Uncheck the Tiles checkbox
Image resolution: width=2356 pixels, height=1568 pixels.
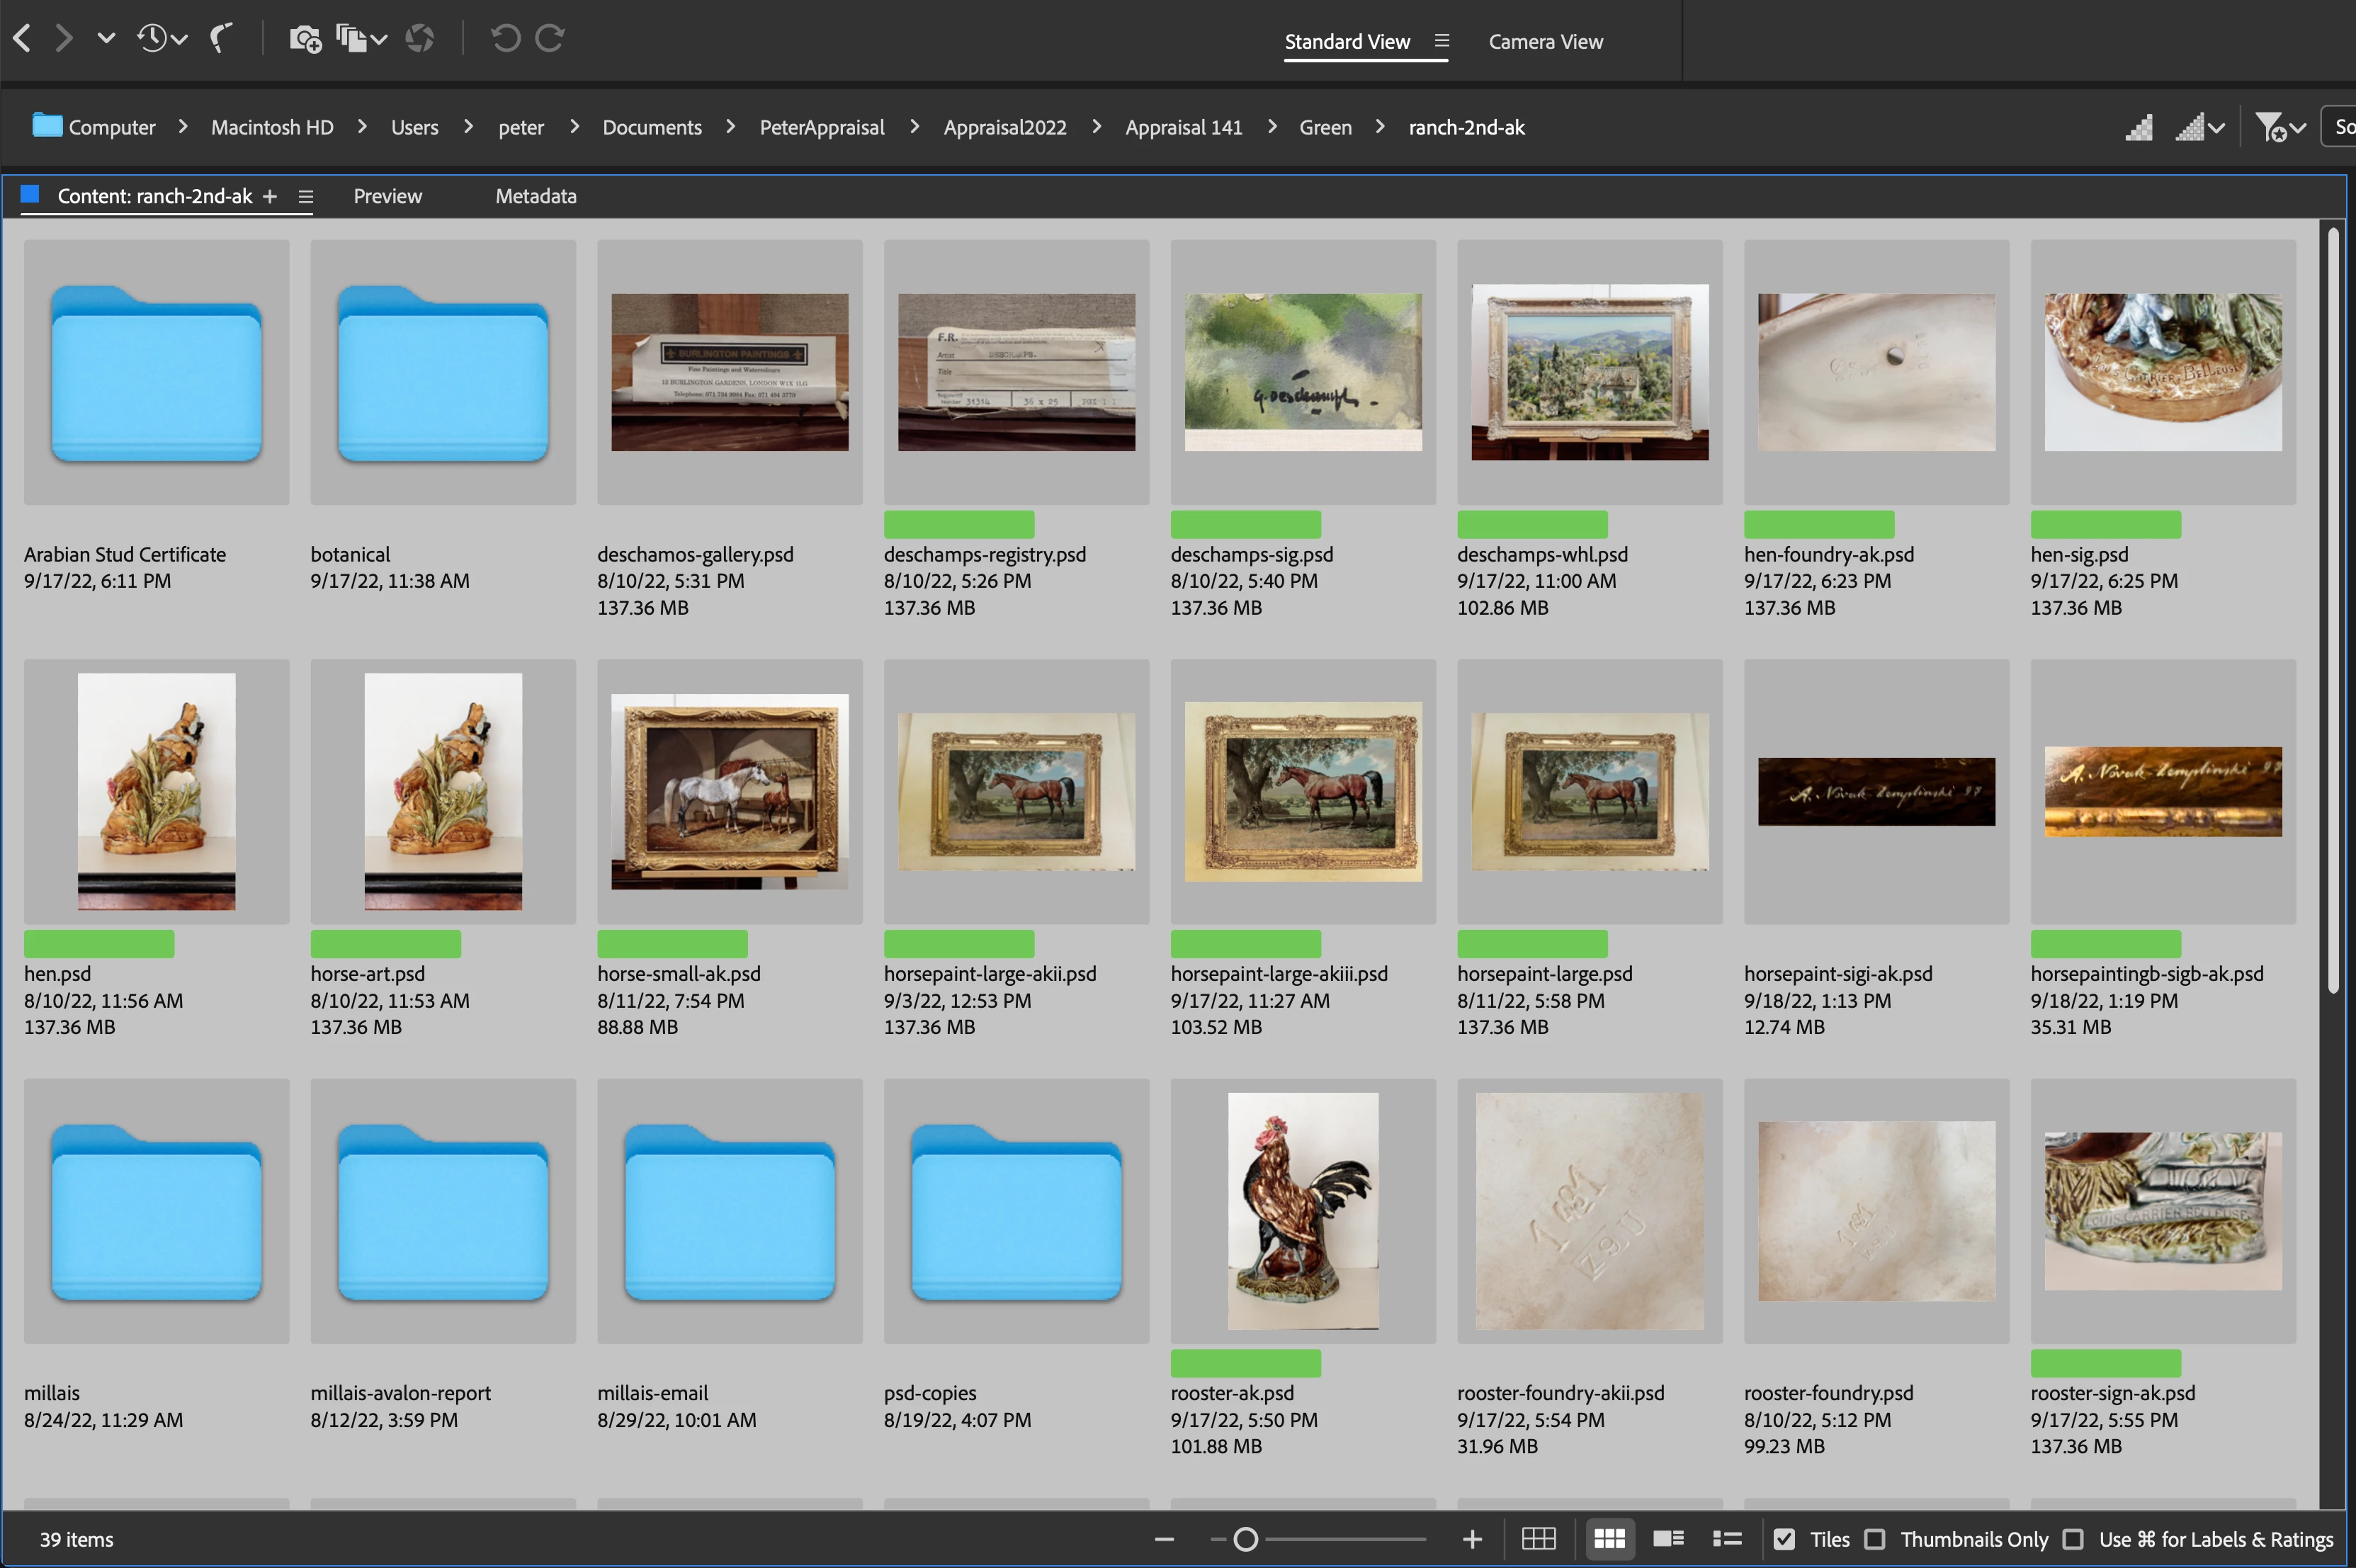[x=1784, y=1539]
